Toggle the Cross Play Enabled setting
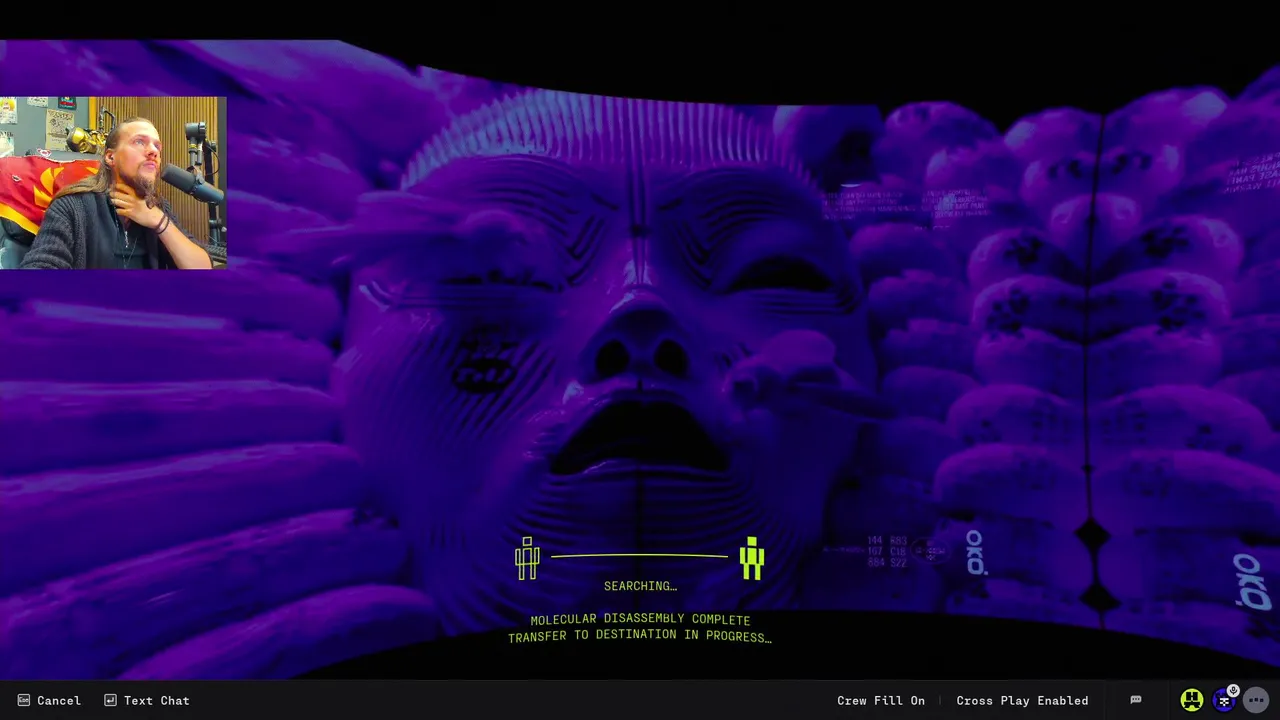Screen dimensions: 1280x720 click(1022, 701)
